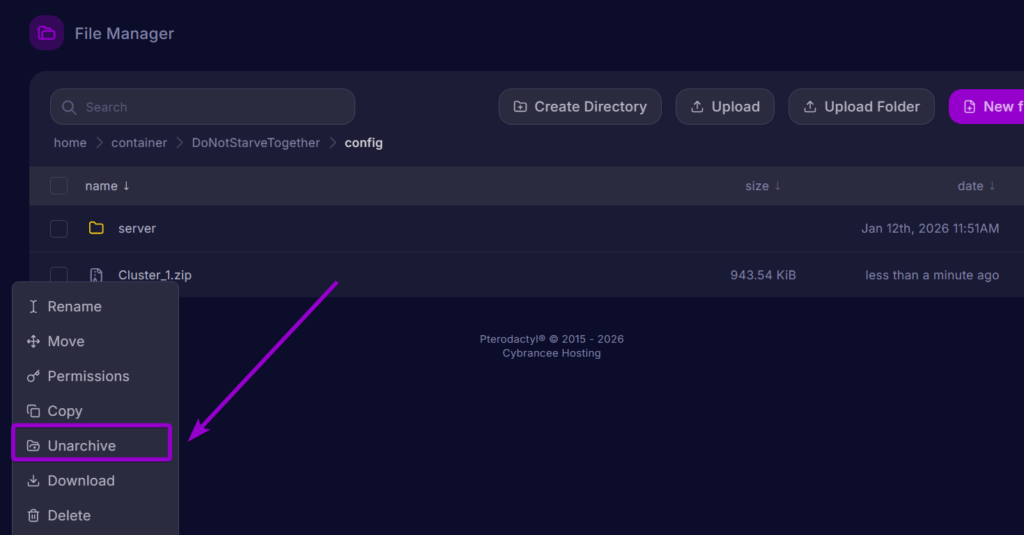
Task: Click the magnifier icon in search box
Action: 69,107
